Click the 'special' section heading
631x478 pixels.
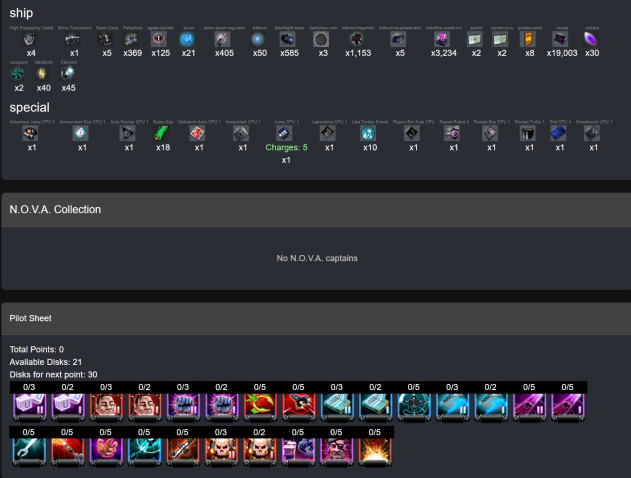[29, 108]
